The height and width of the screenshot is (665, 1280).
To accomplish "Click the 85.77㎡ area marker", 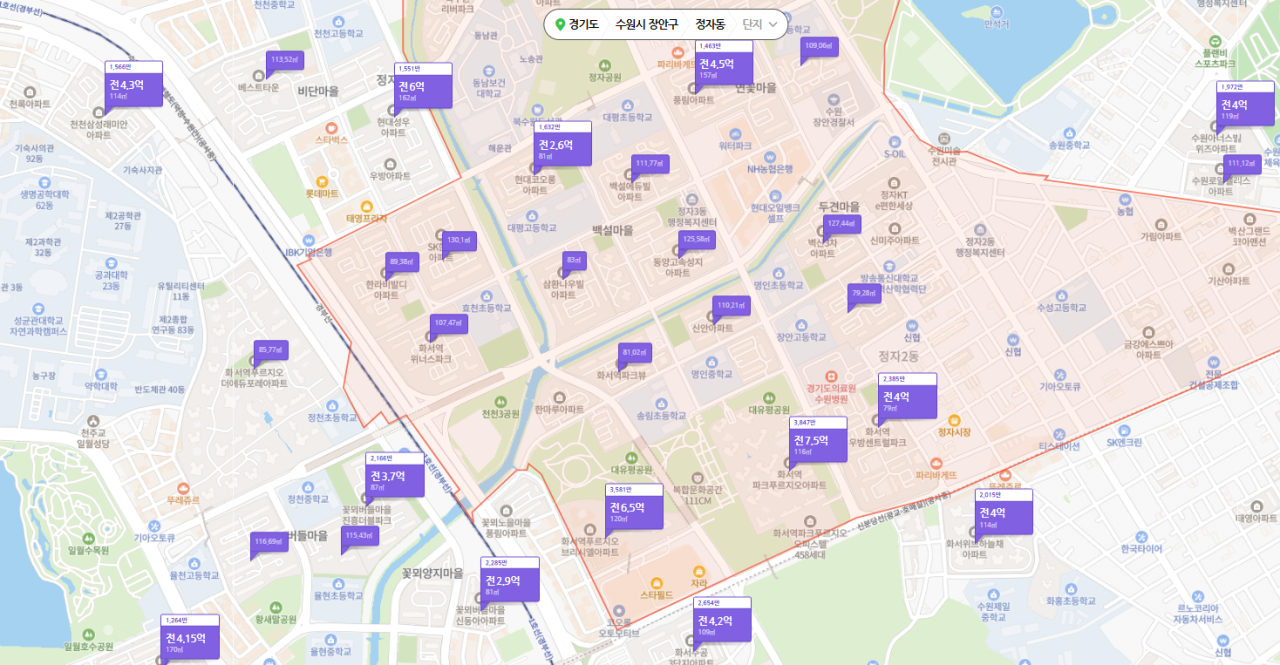I will [x=270, y=350].
